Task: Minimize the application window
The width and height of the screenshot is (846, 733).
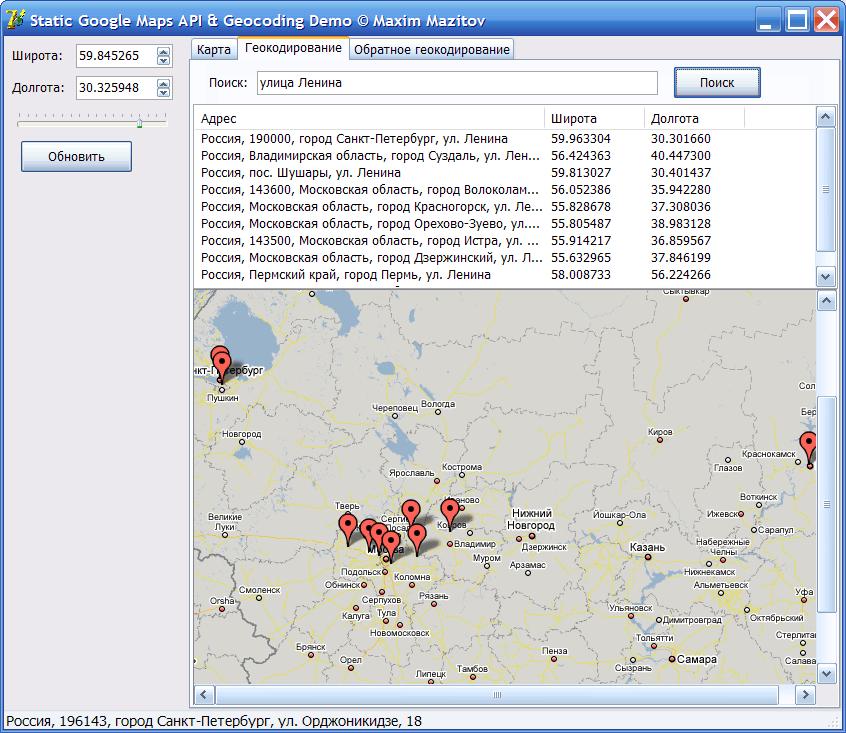Action: tap(767, 20)
